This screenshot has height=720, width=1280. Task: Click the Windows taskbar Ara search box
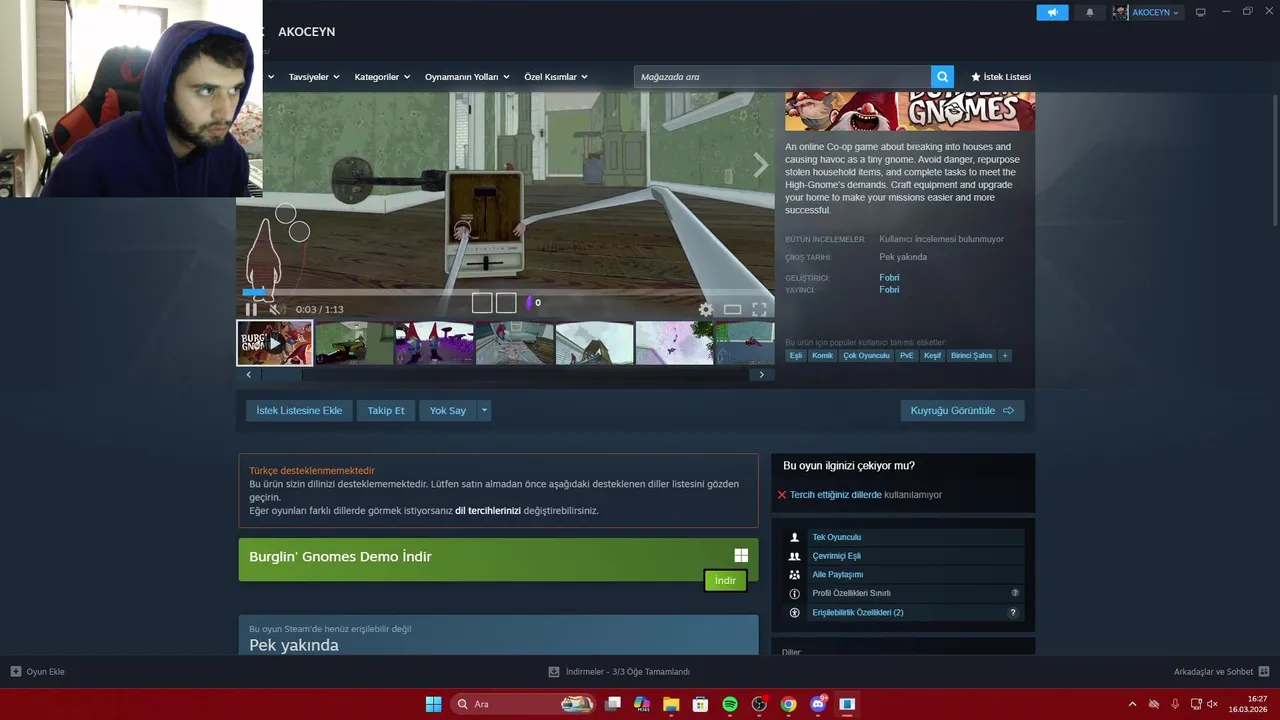click(x=522, y=704)
